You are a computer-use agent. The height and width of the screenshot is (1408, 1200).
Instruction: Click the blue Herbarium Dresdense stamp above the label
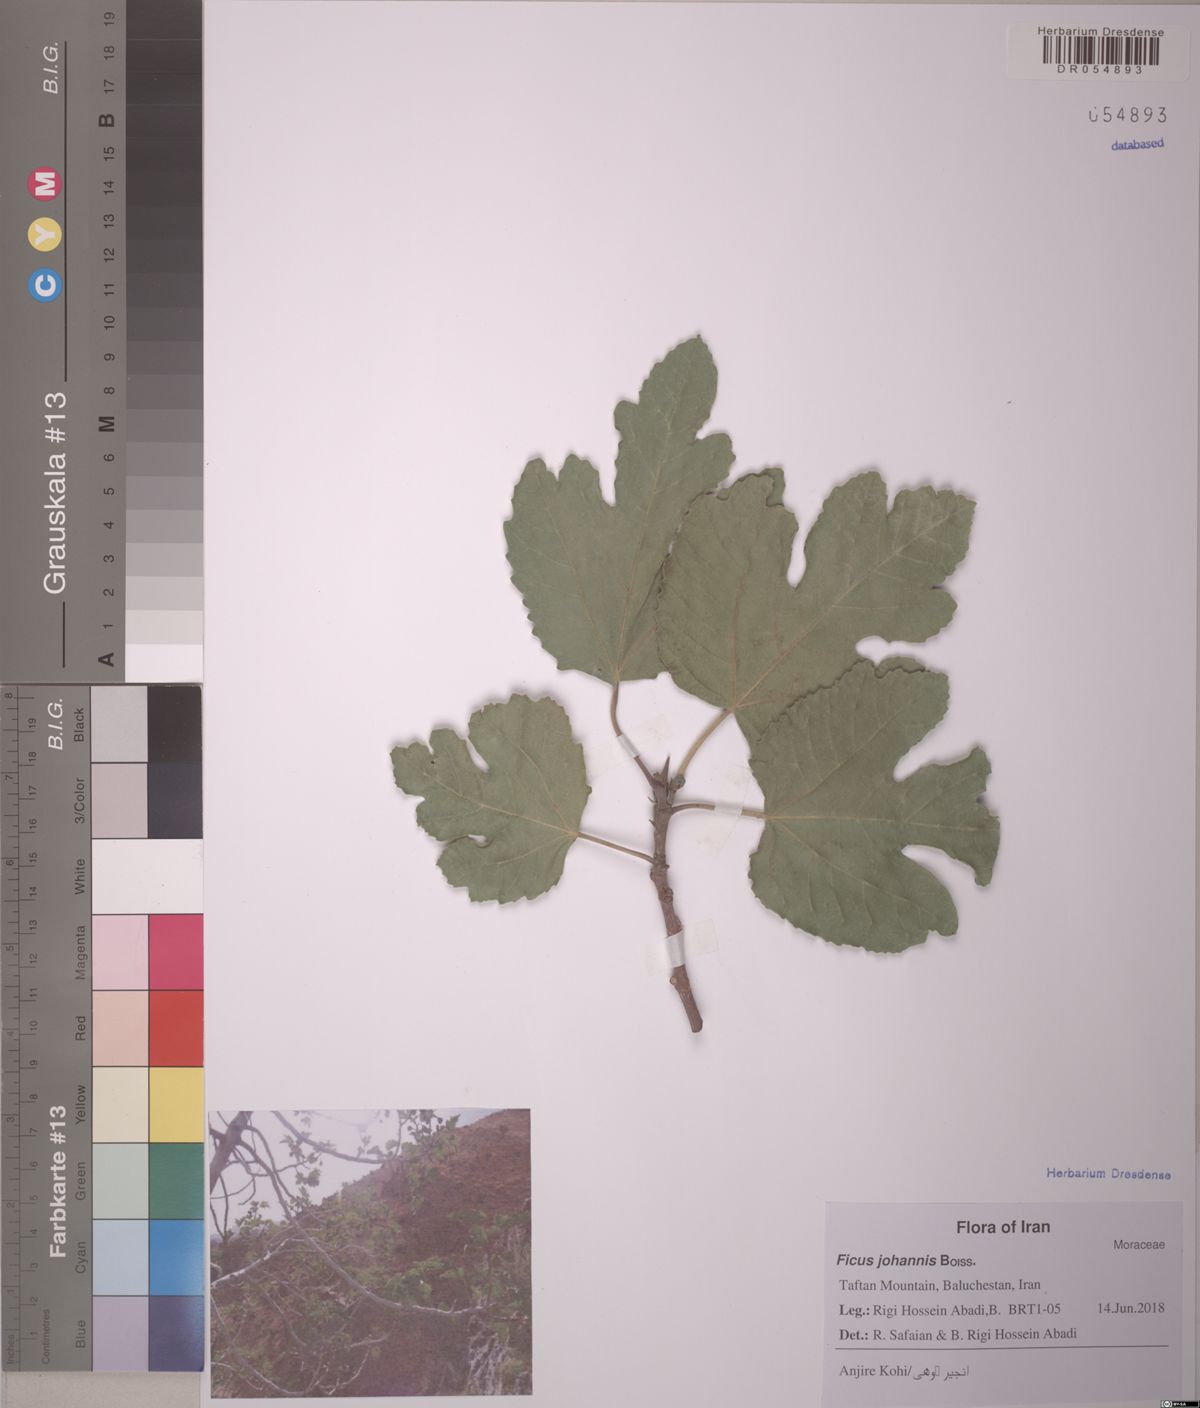coord(1108,1174)
